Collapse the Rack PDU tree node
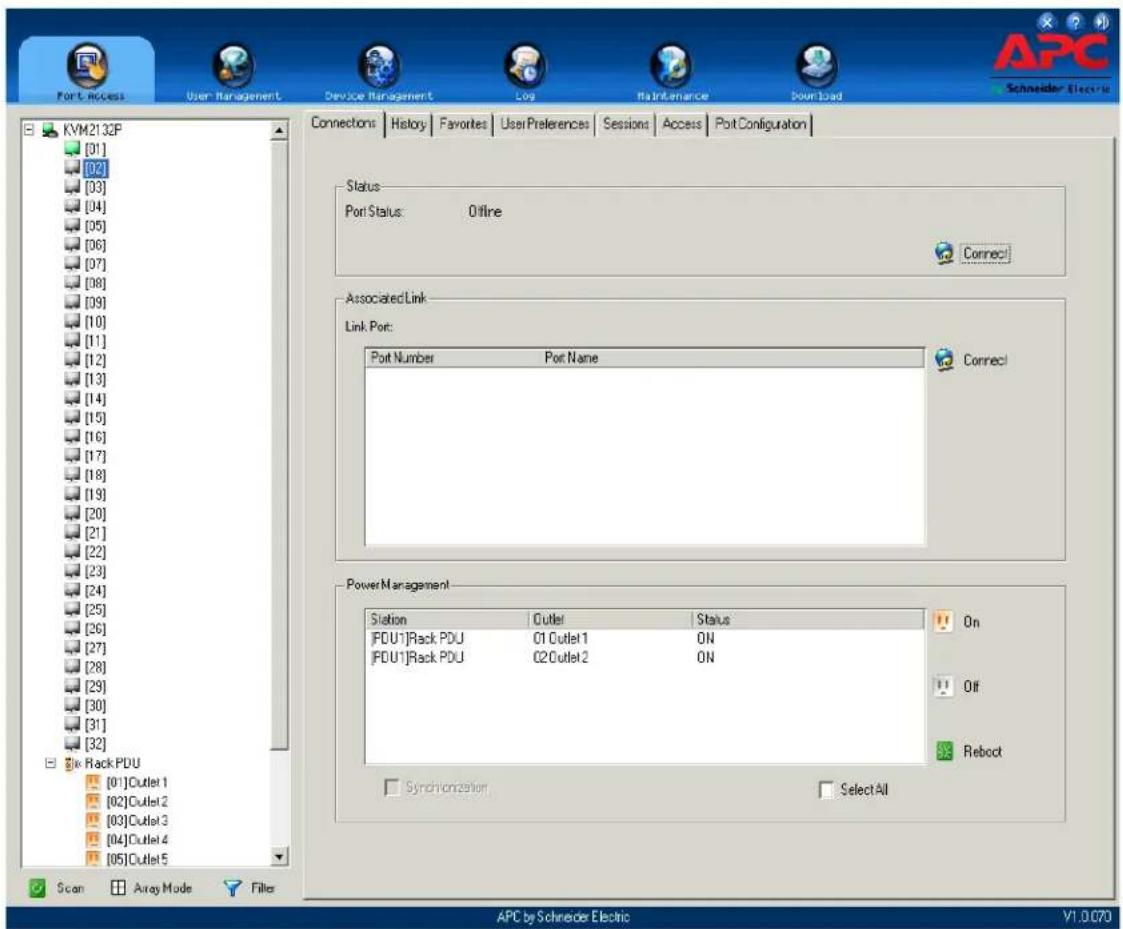Image resolution: width=1123 pixels, height=929 pixels. click(50, 764)
